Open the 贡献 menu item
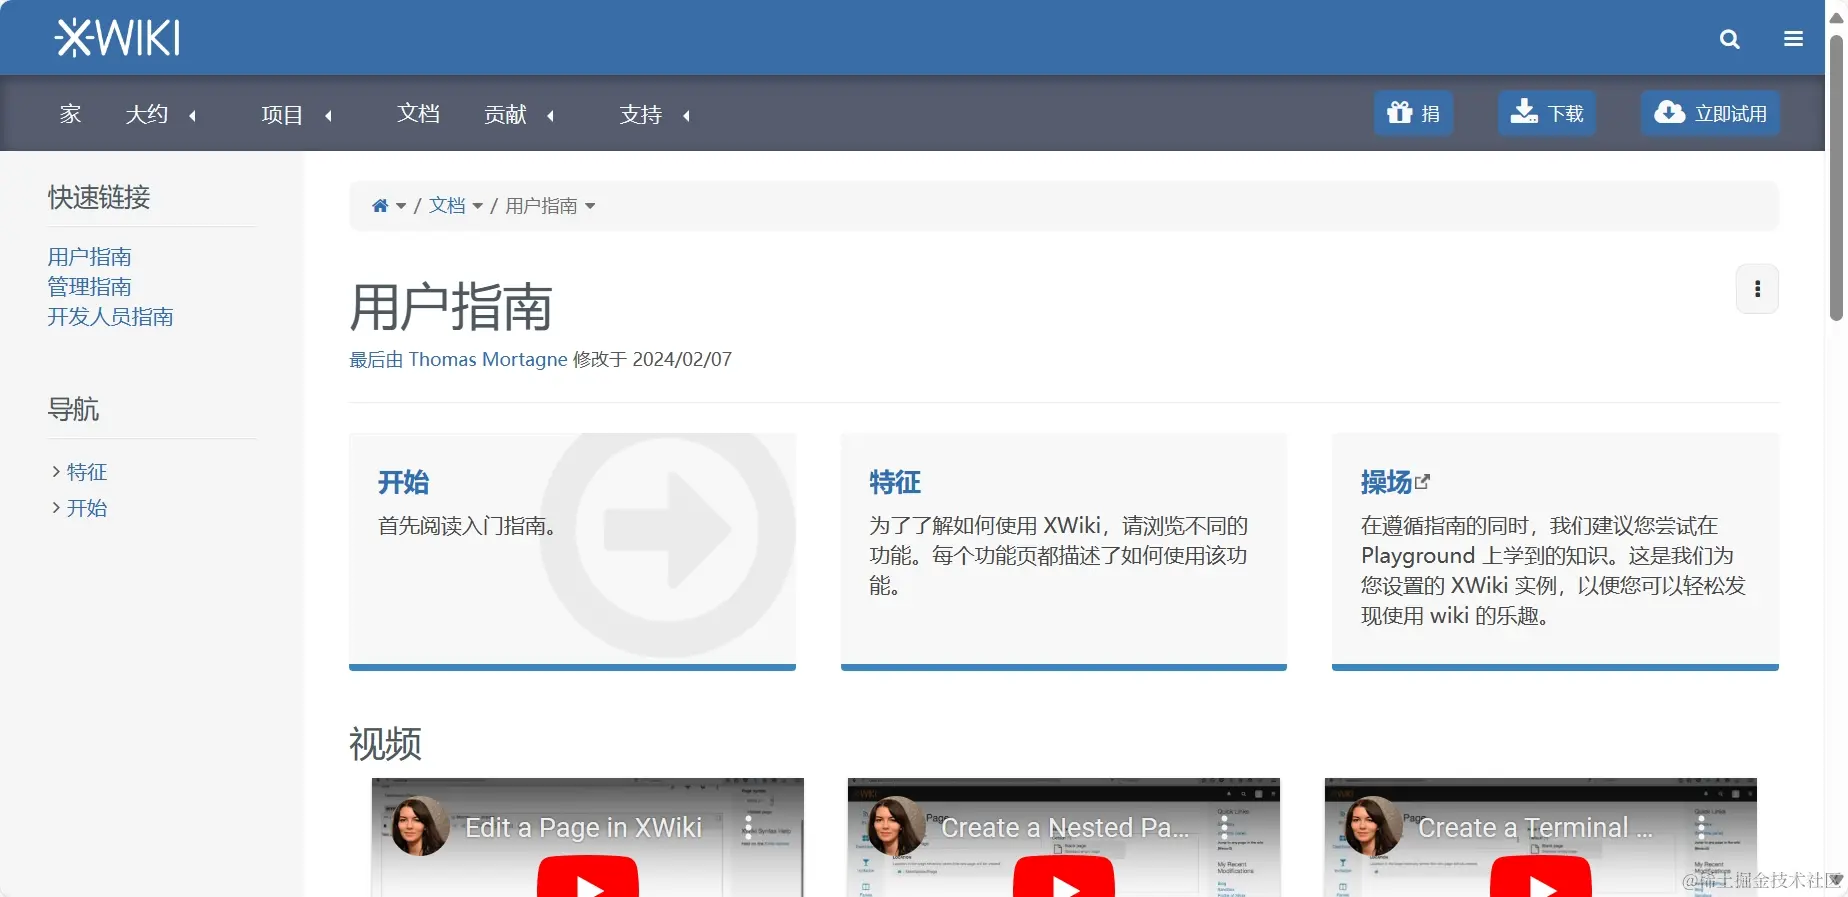 point(505,114)
